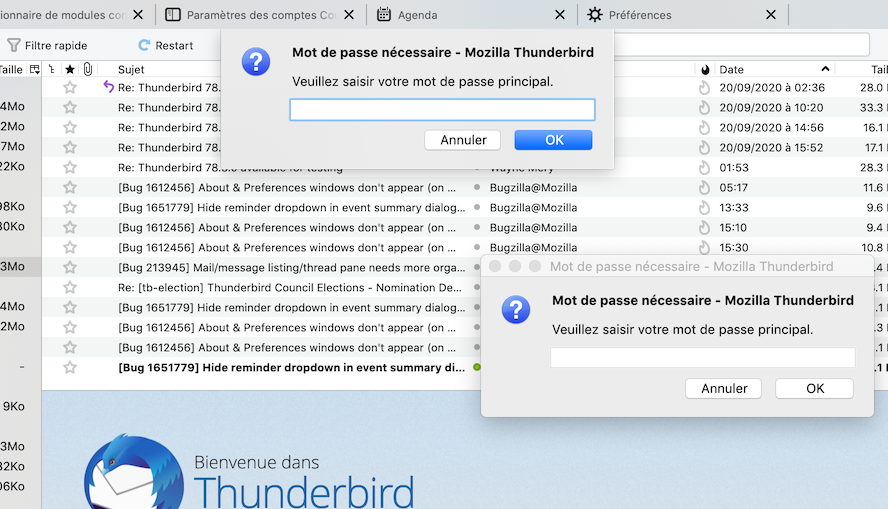Switch to the Préférences tab
Viewport: 888px width, 509px height.
tap(640, 15)
